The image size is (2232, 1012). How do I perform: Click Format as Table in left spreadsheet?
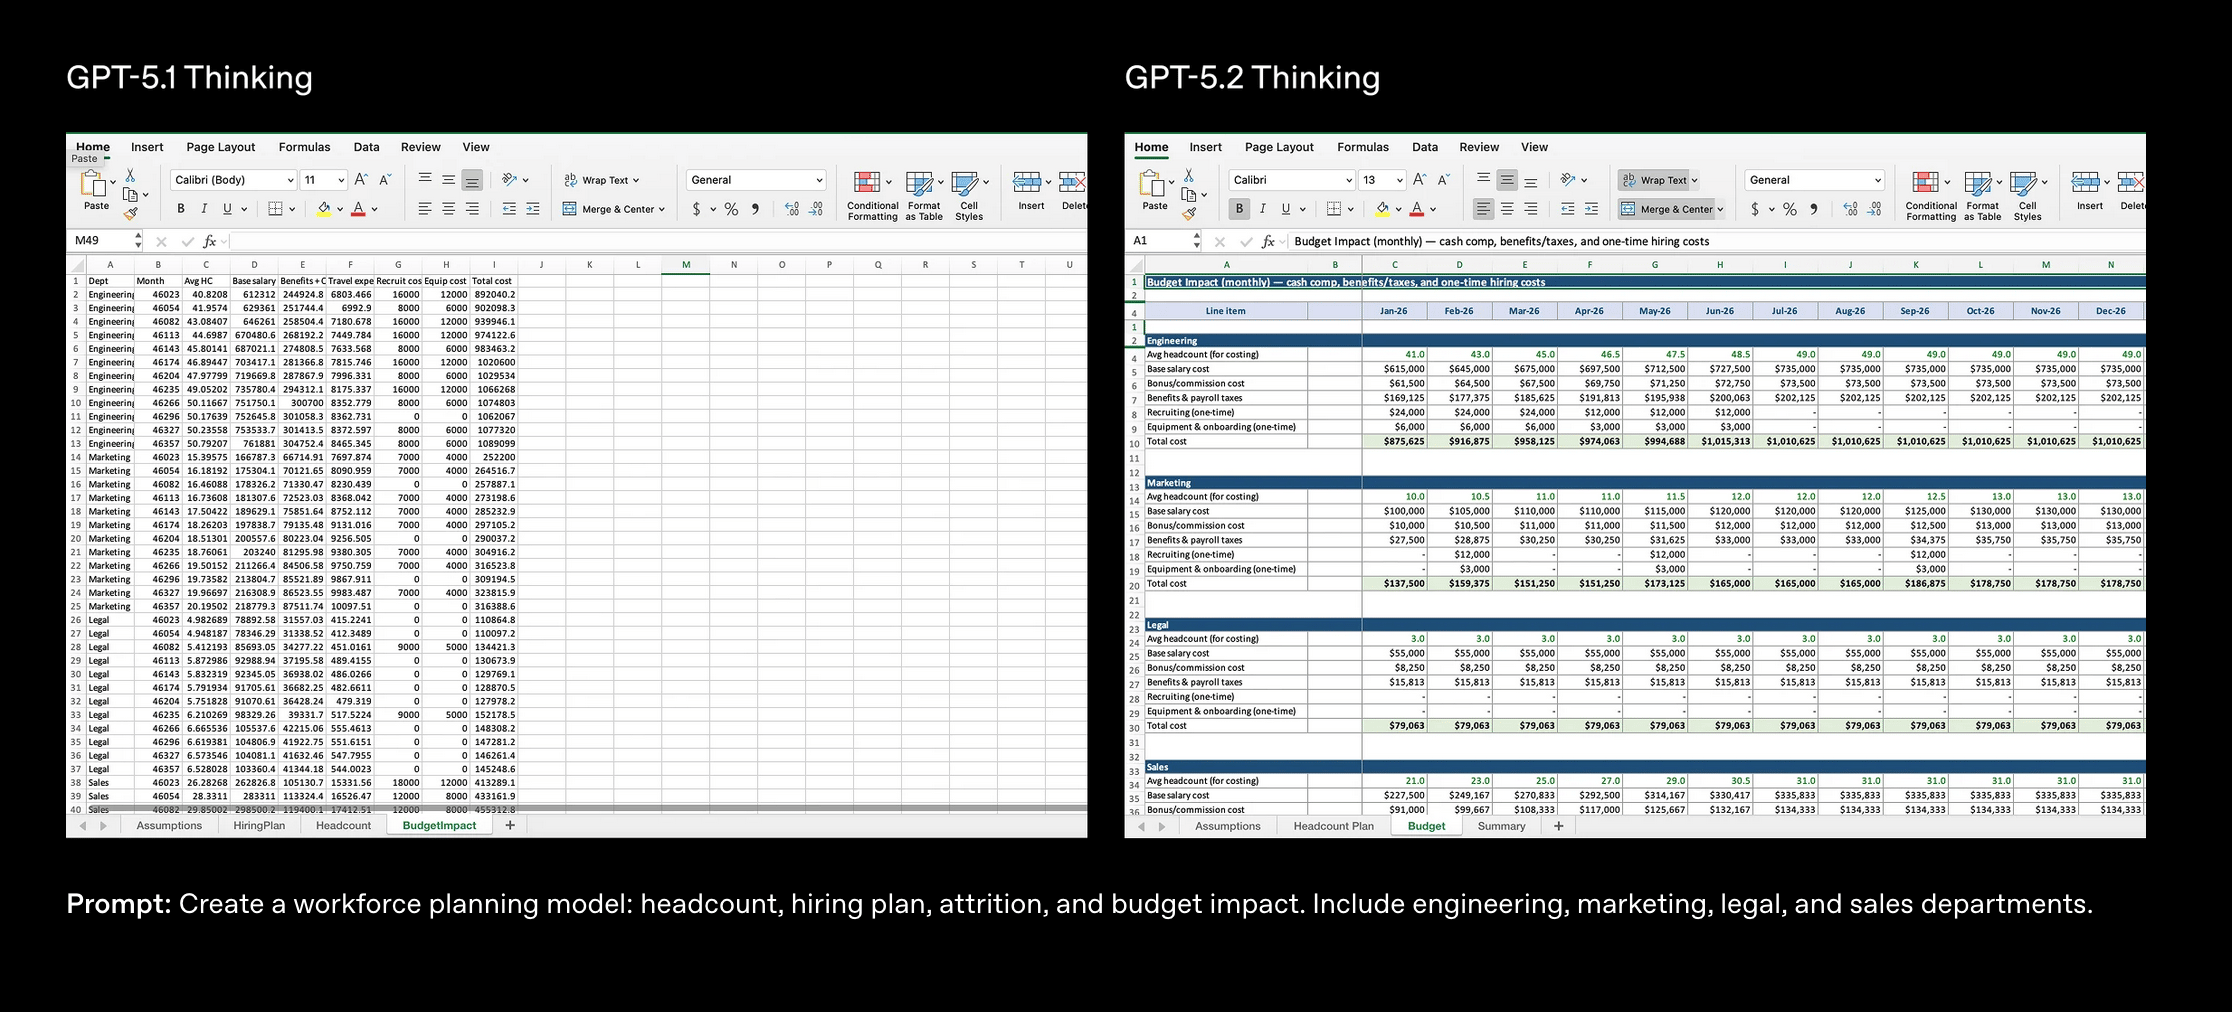click(923, 194)
